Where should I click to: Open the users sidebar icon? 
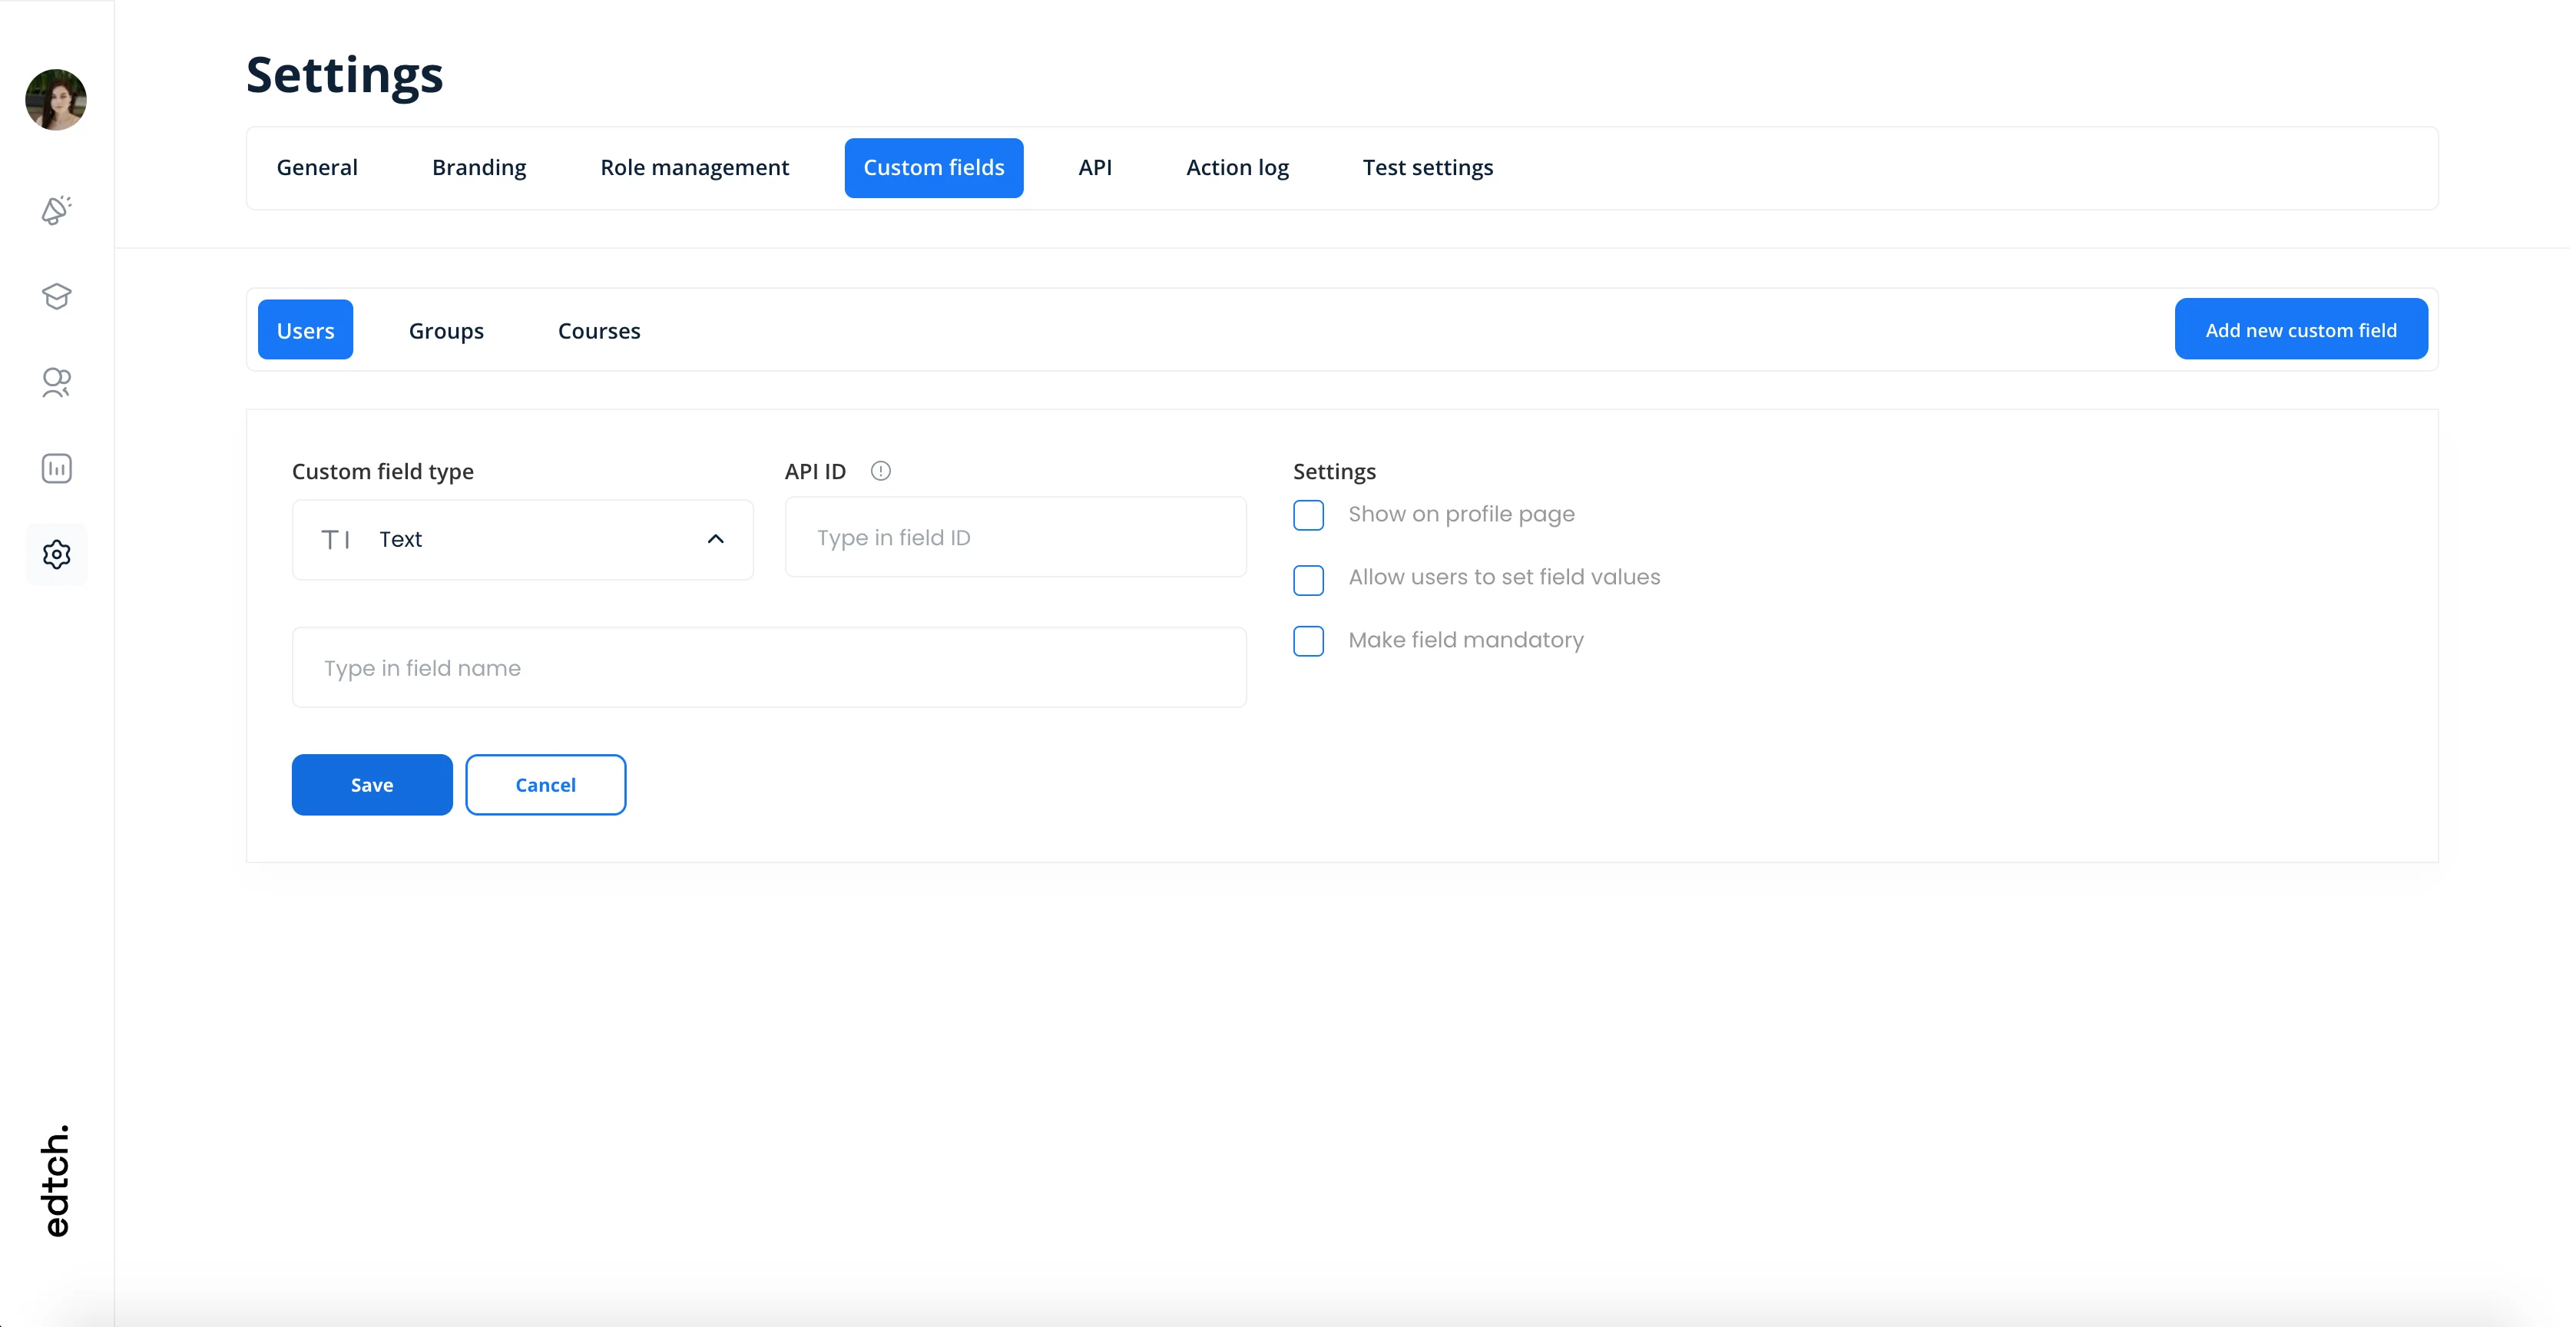56,382
